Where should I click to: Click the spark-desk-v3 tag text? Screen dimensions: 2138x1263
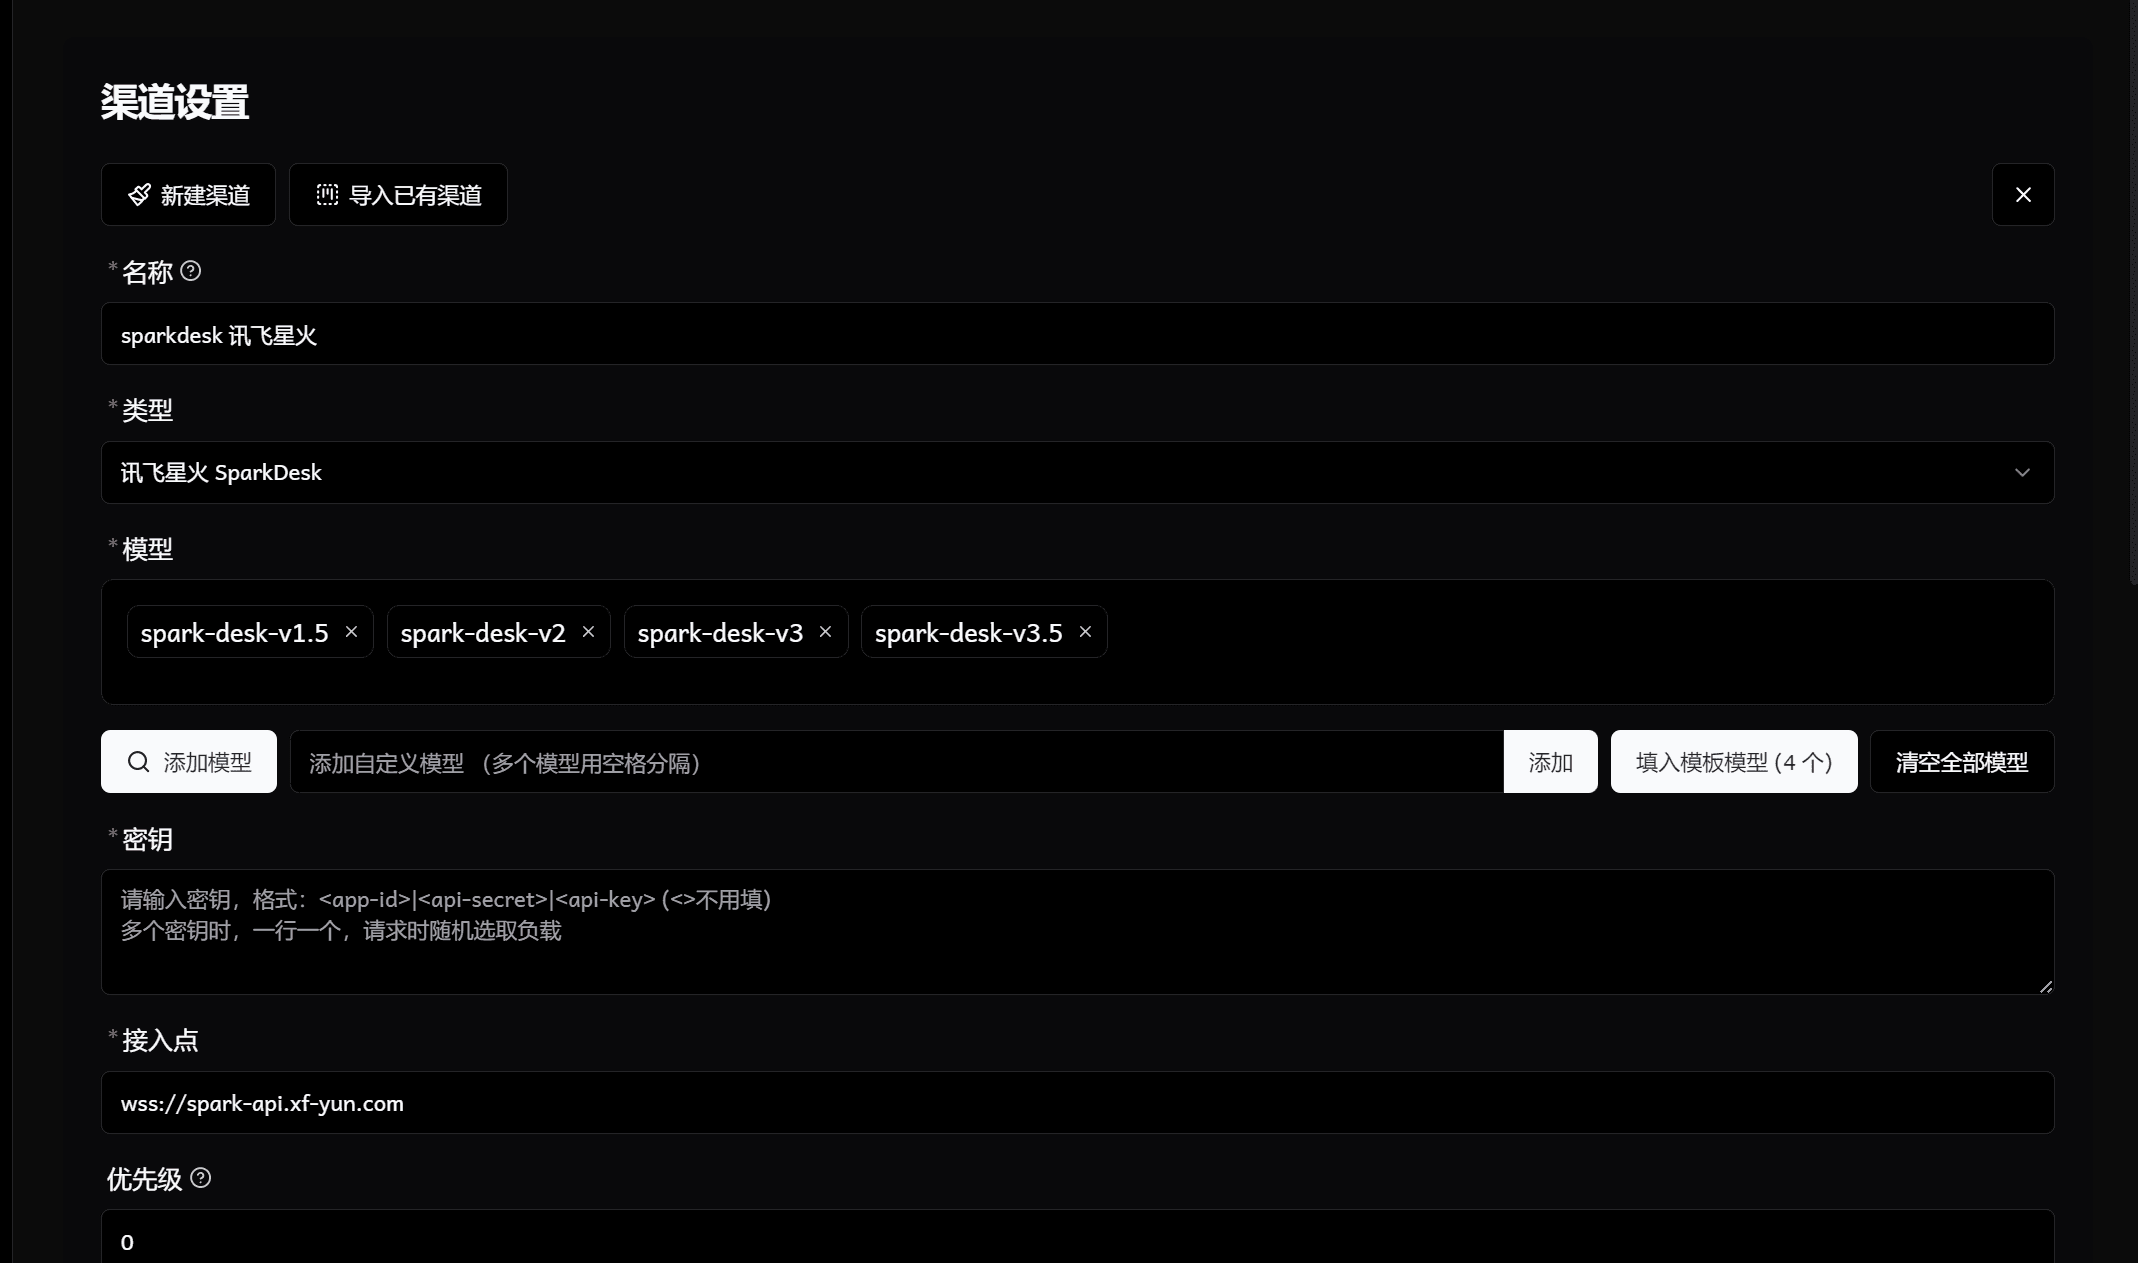[720, 633]
